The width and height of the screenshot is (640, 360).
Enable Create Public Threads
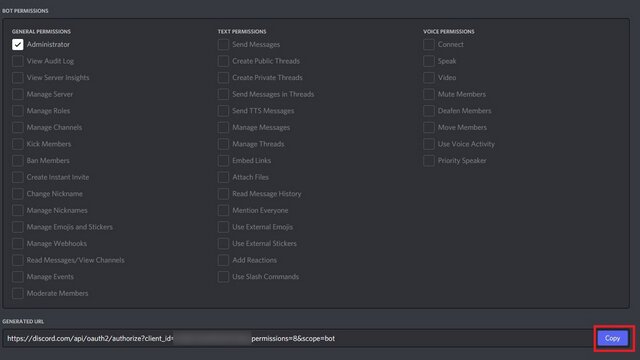tap(223, 61)
